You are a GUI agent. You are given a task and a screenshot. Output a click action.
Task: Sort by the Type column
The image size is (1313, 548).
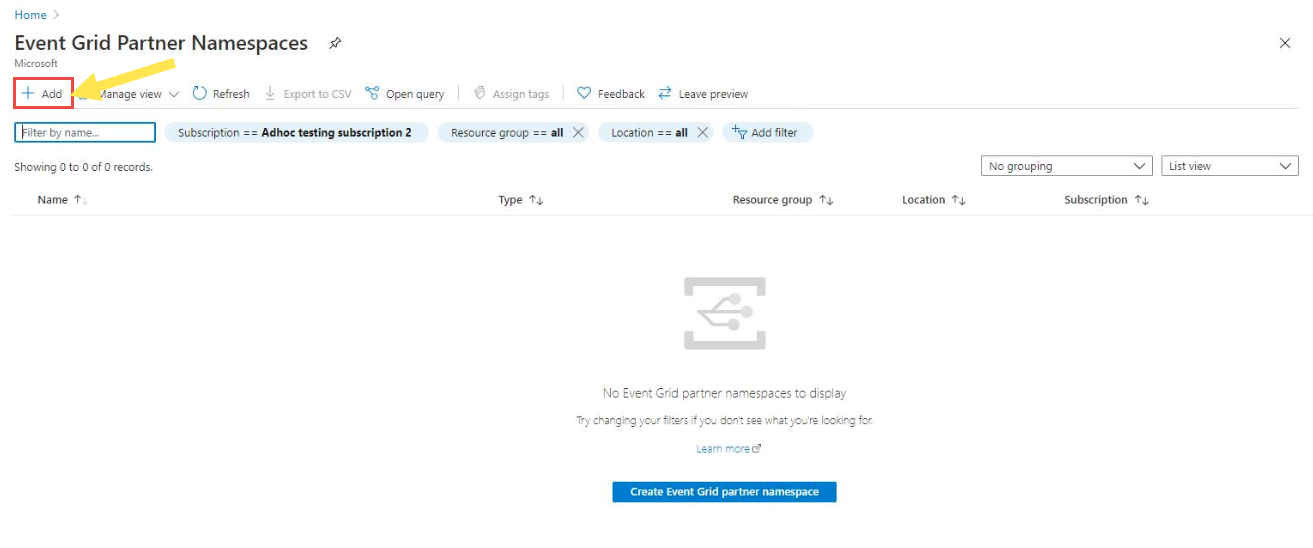coord(521,200)
